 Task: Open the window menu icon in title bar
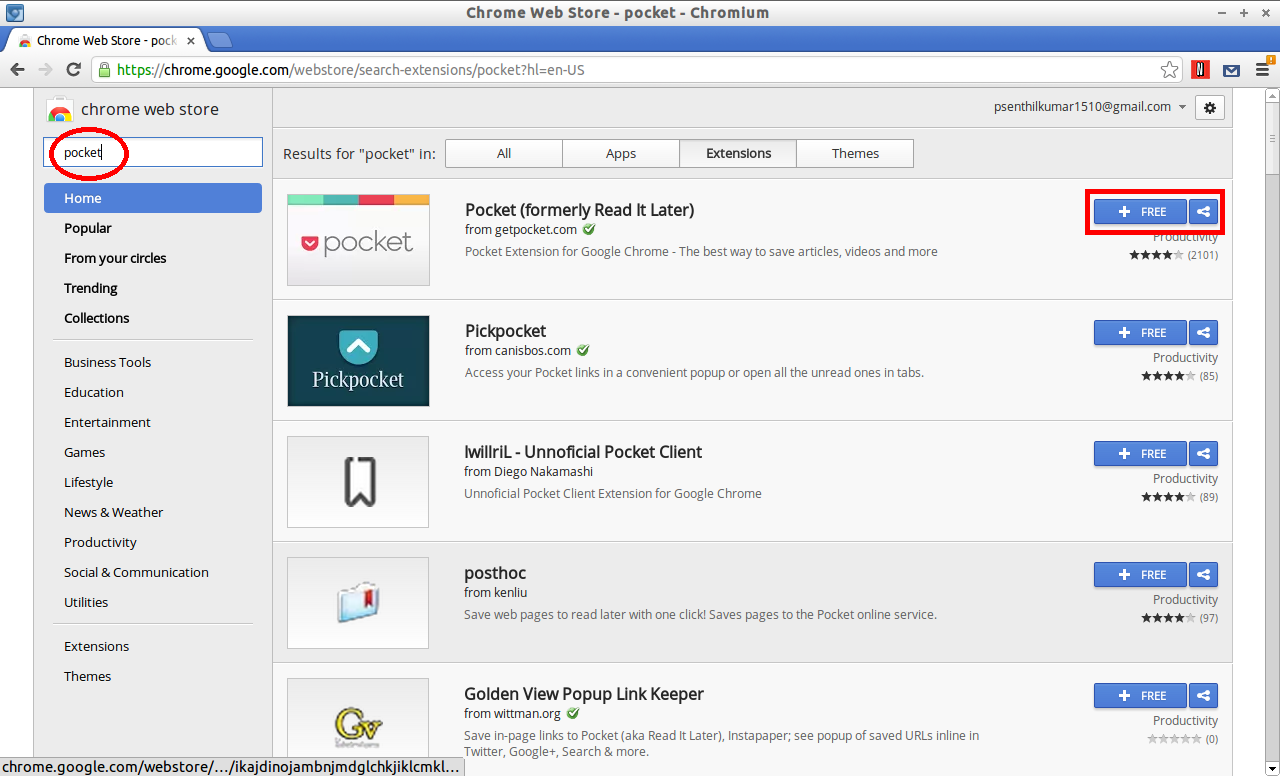click(15, 13)
